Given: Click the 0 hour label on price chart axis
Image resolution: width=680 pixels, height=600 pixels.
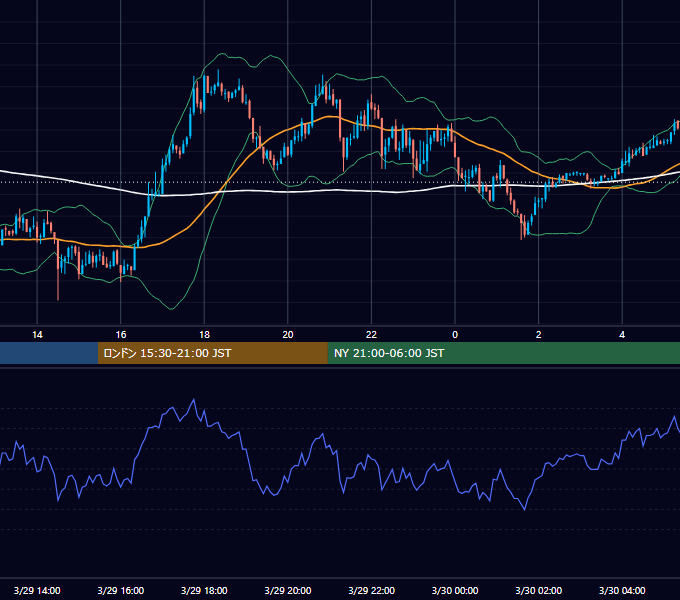Looking at the screenshot, I should [x=455, y=335].
